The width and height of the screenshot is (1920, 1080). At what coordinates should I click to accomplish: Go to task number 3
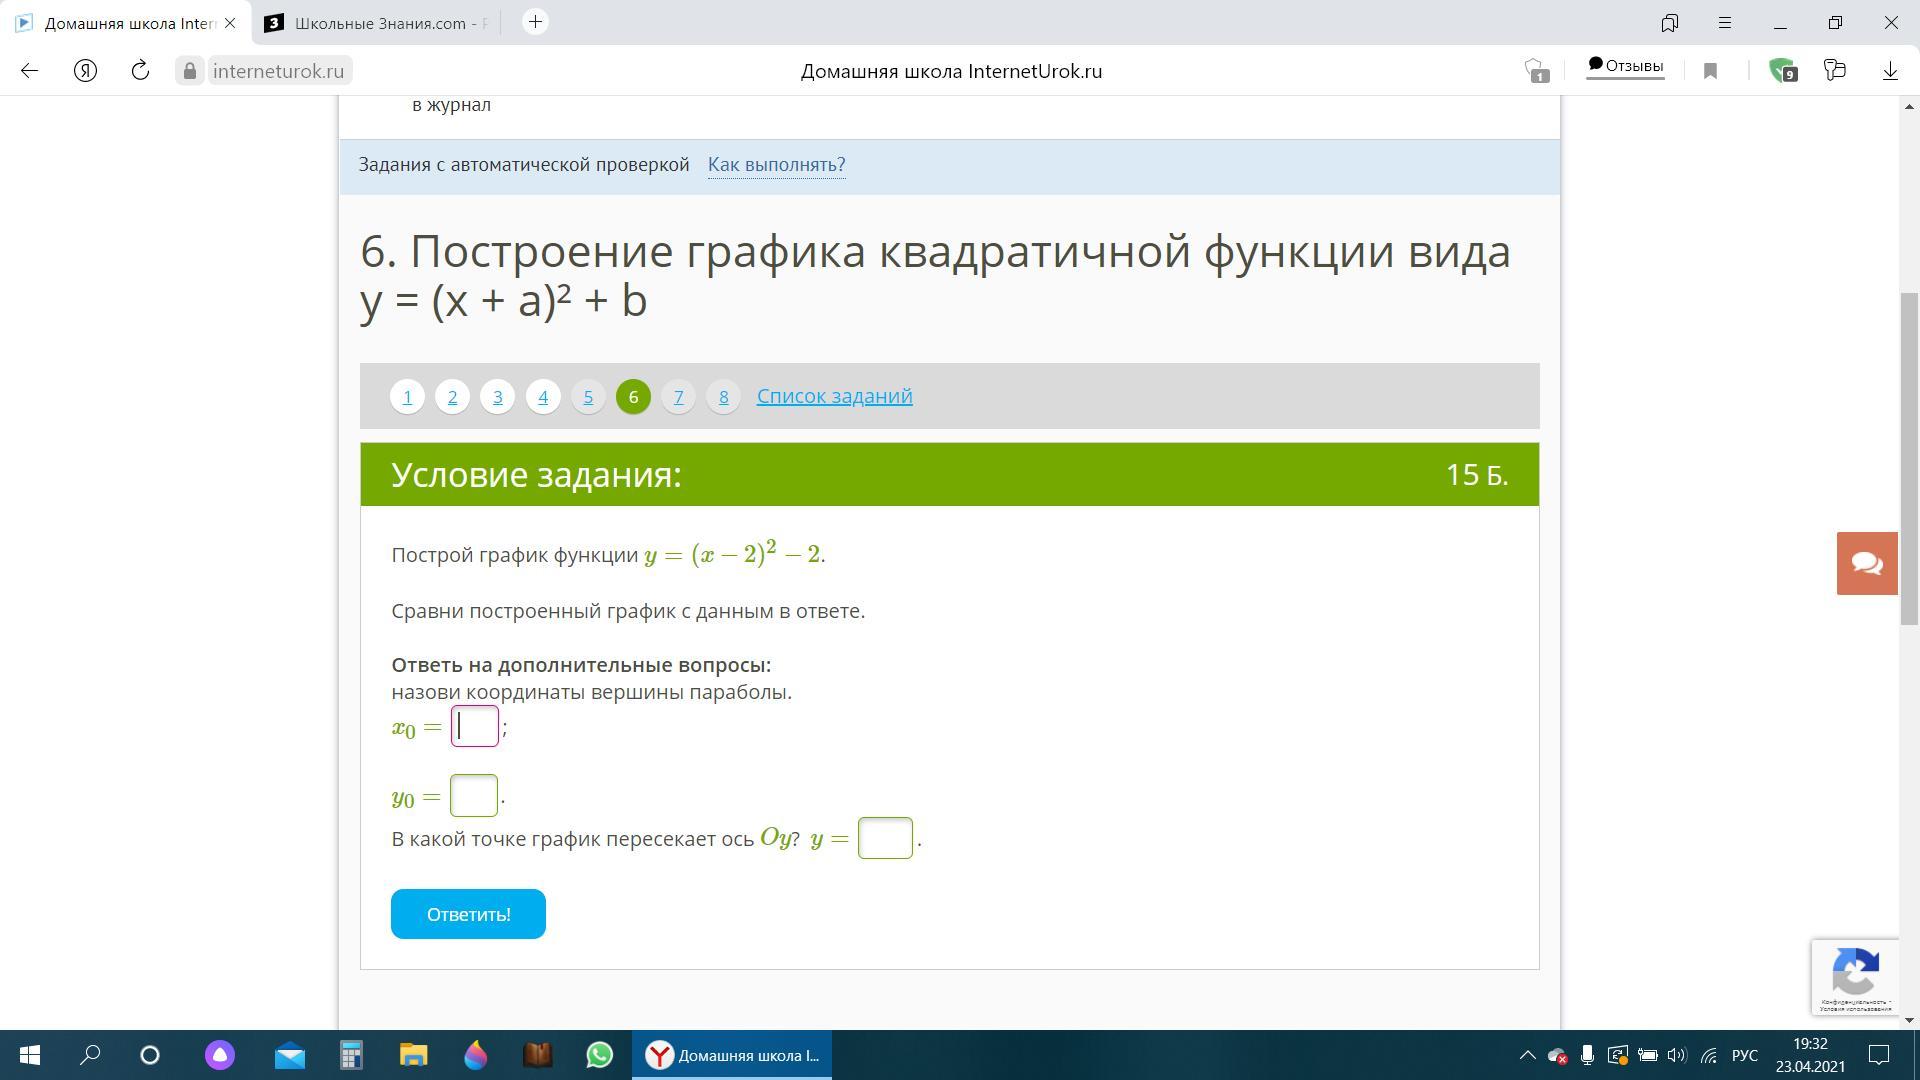click(x=497, y=397)
